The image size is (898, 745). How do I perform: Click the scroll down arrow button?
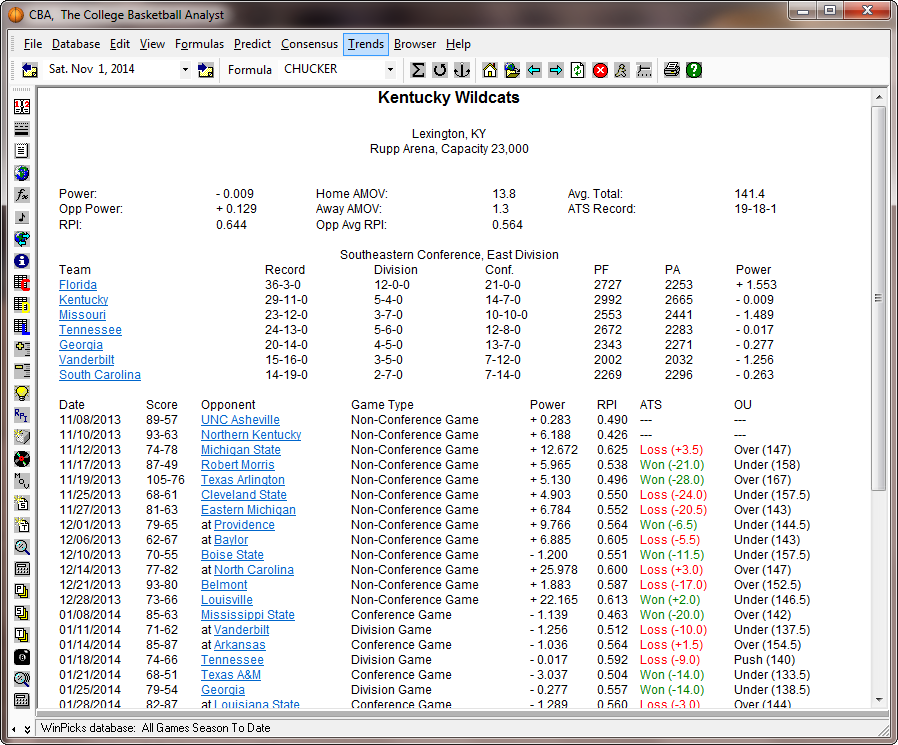point(879,700)
